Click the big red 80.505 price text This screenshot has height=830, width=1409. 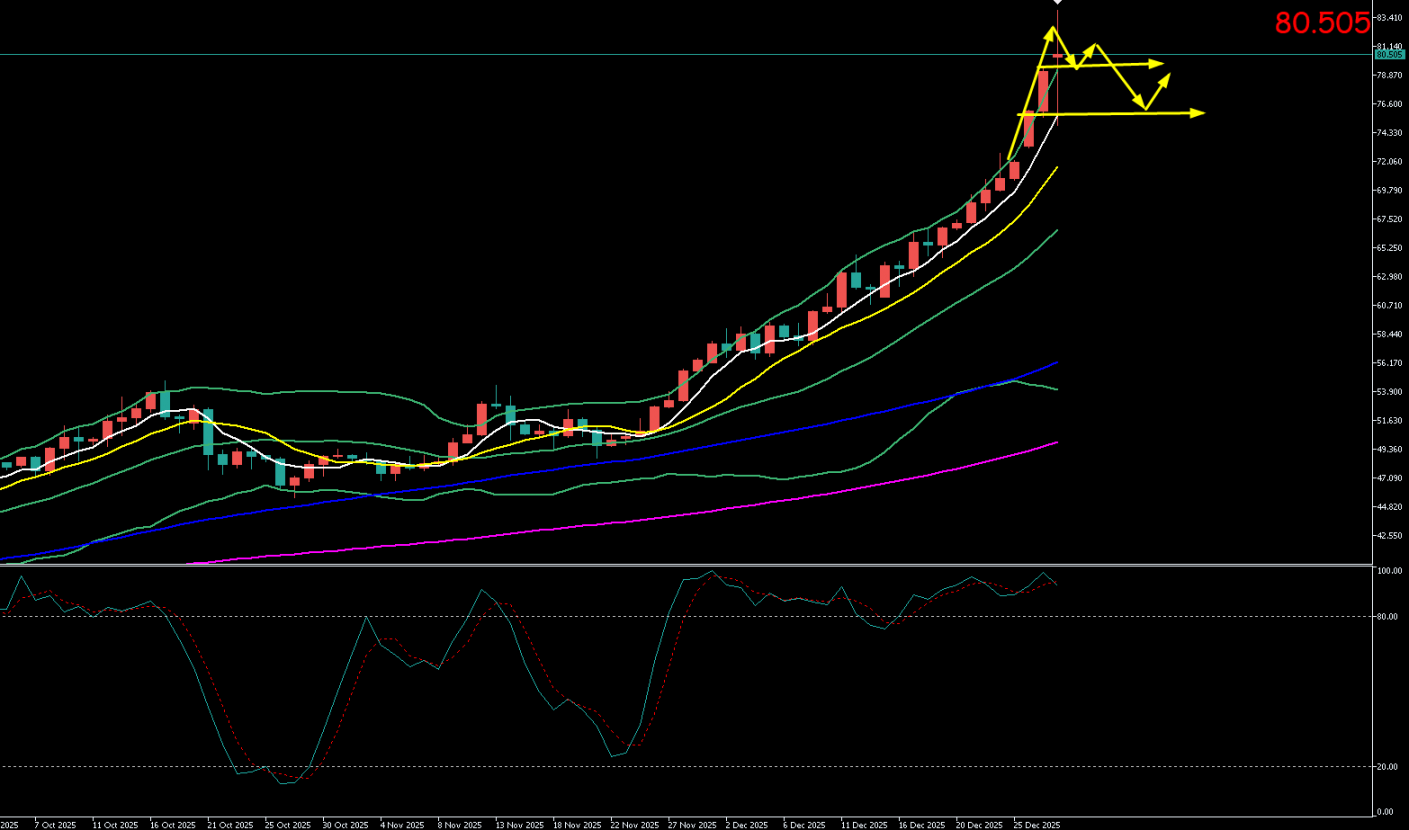point(1321,24)
